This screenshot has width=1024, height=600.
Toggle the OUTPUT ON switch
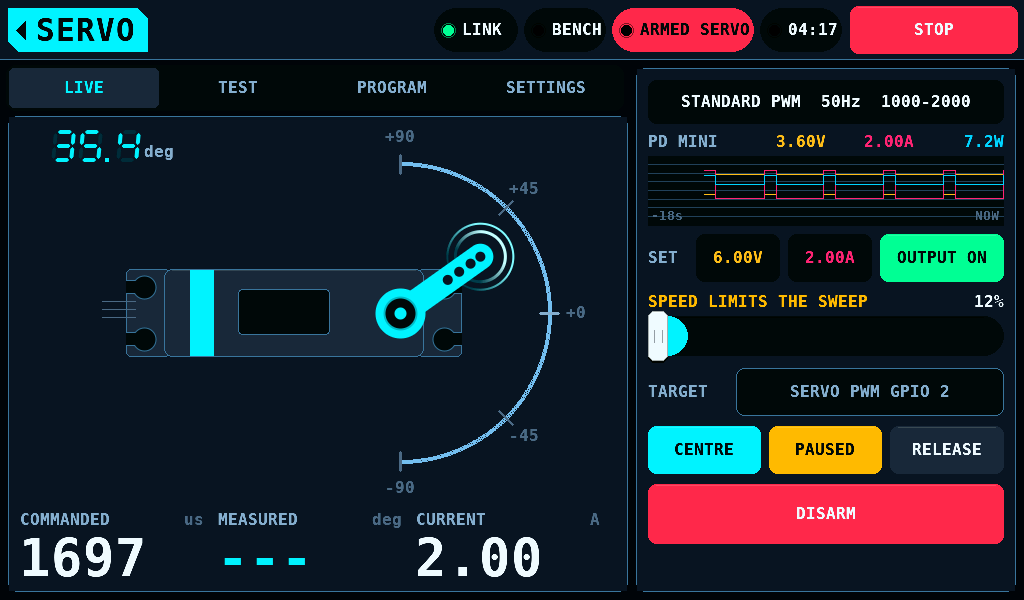(942, 258)
